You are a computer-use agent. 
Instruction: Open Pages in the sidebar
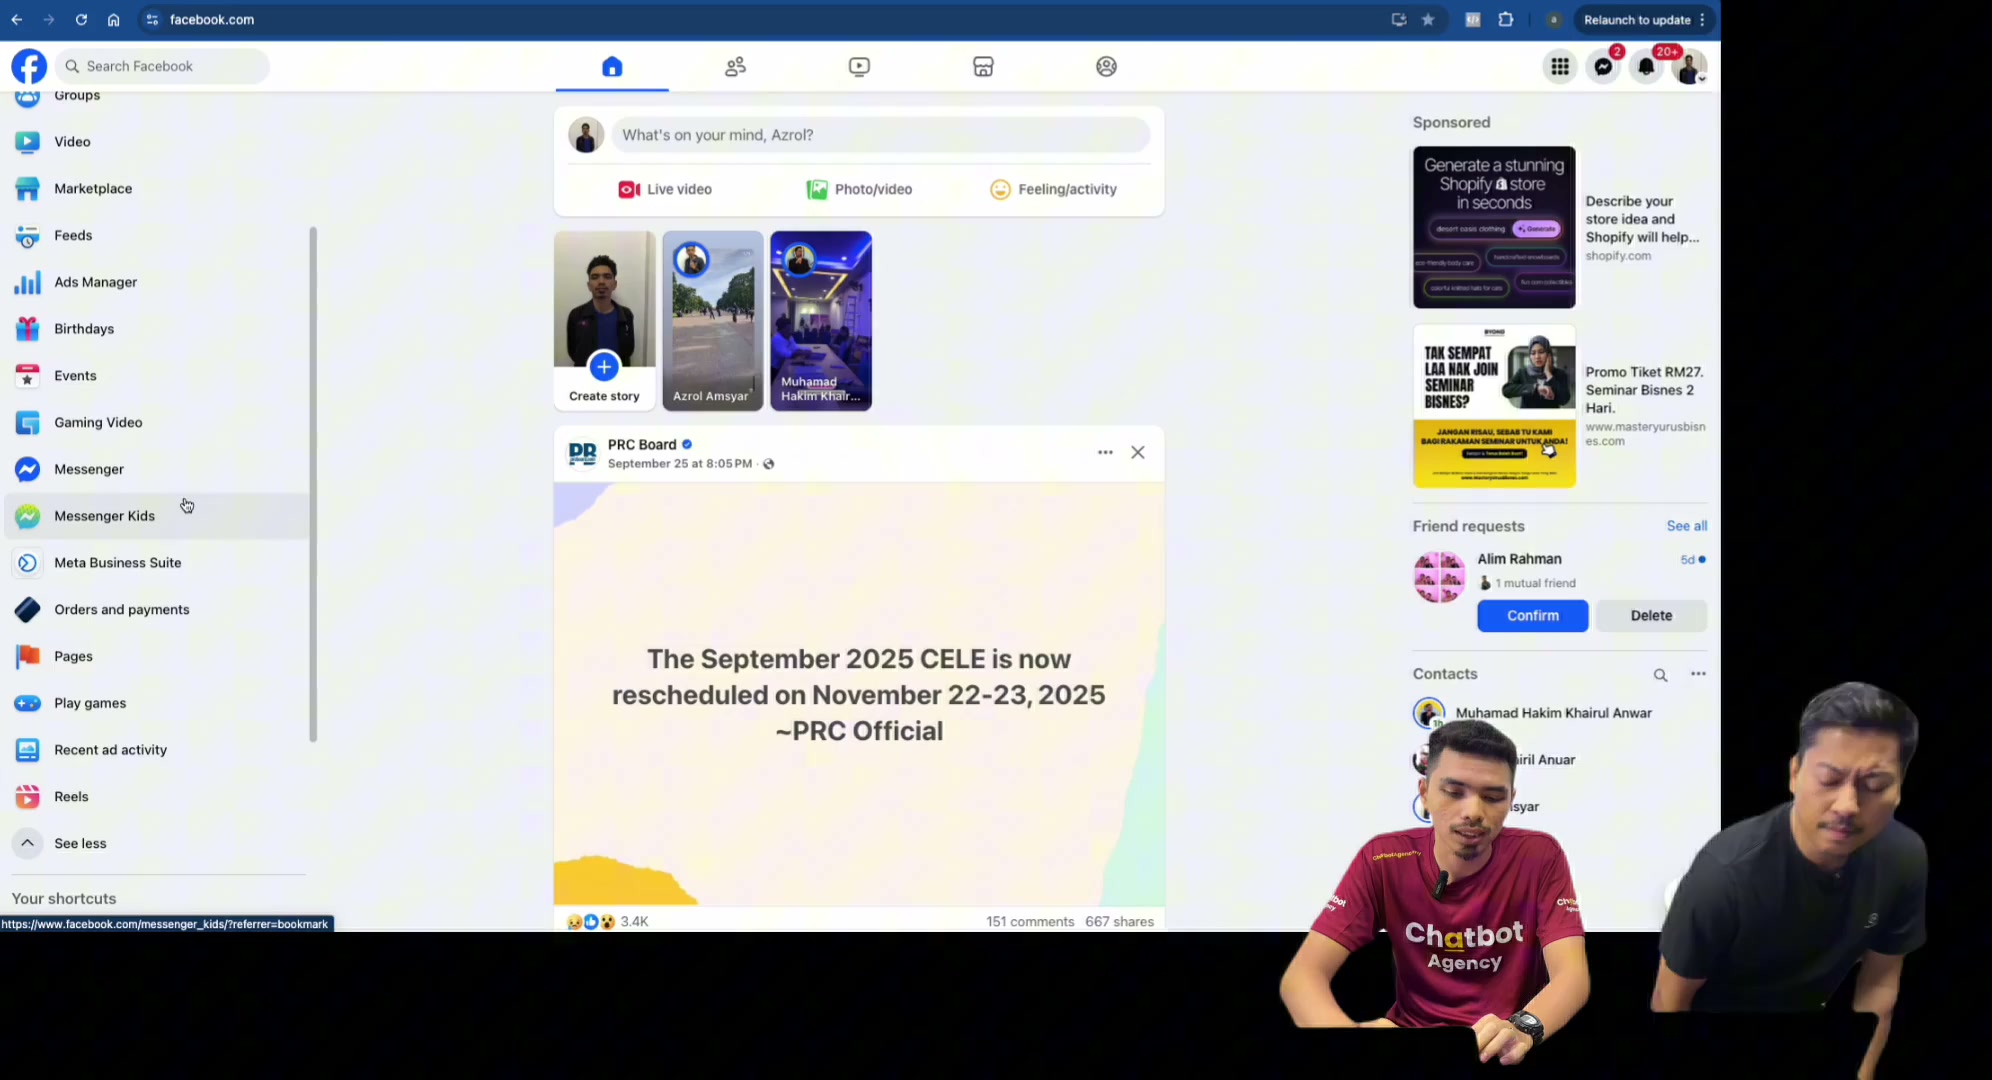tap(157, 656)
